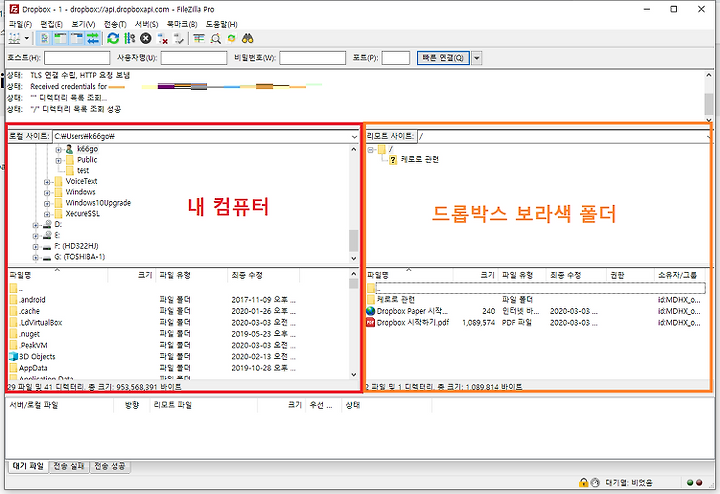Viewport: 720px width, 494px height.
Task: Open the Site Manager icon
Action: [x=14, y=39]
